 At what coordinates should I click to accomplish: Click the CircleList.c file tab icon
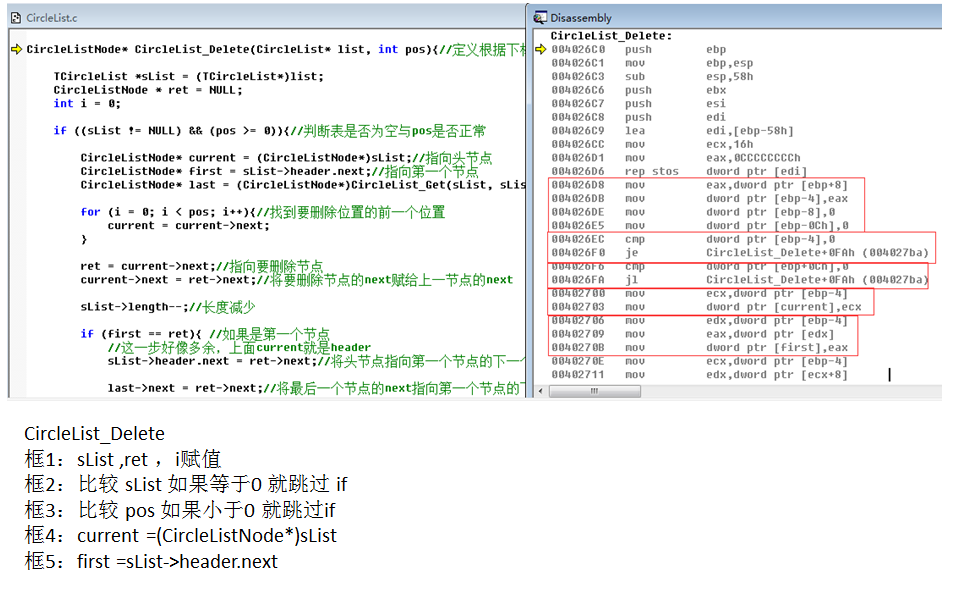[17, 18]
